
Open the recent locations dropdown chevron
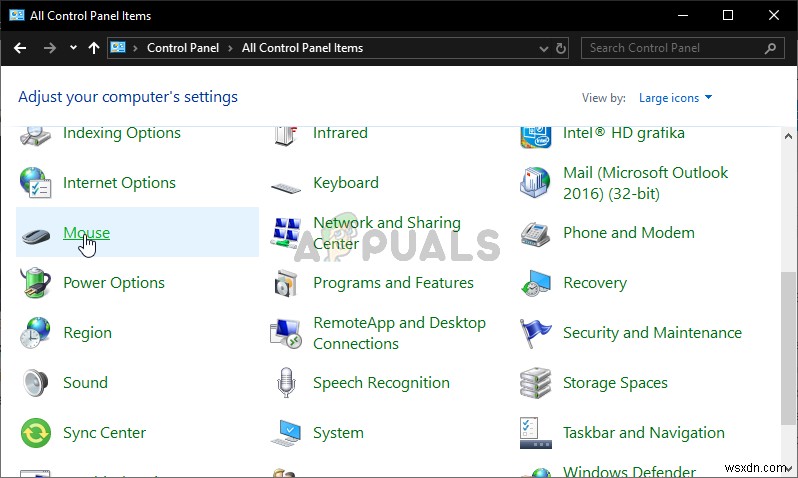click(x=74, y=48)
